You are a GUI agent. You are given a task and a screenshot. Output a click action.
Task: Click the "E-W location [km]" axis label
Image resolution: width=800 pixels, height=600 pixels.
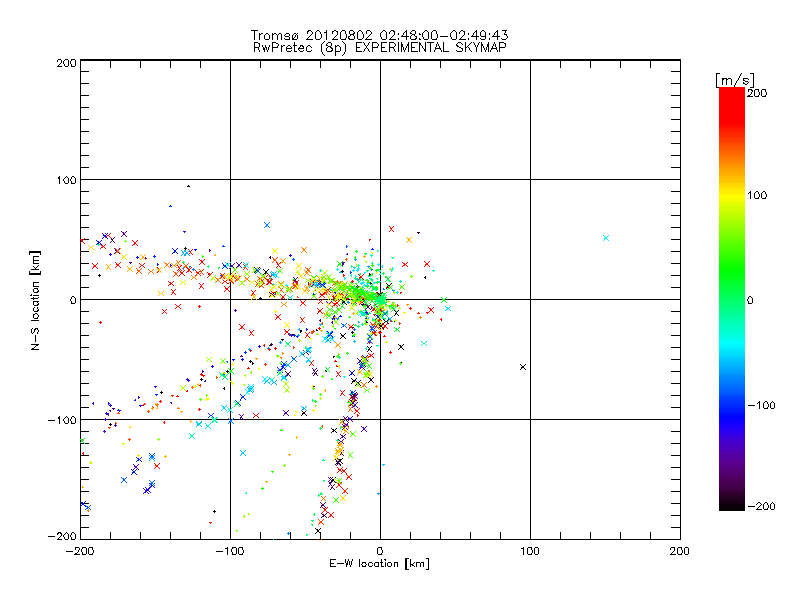379,564
